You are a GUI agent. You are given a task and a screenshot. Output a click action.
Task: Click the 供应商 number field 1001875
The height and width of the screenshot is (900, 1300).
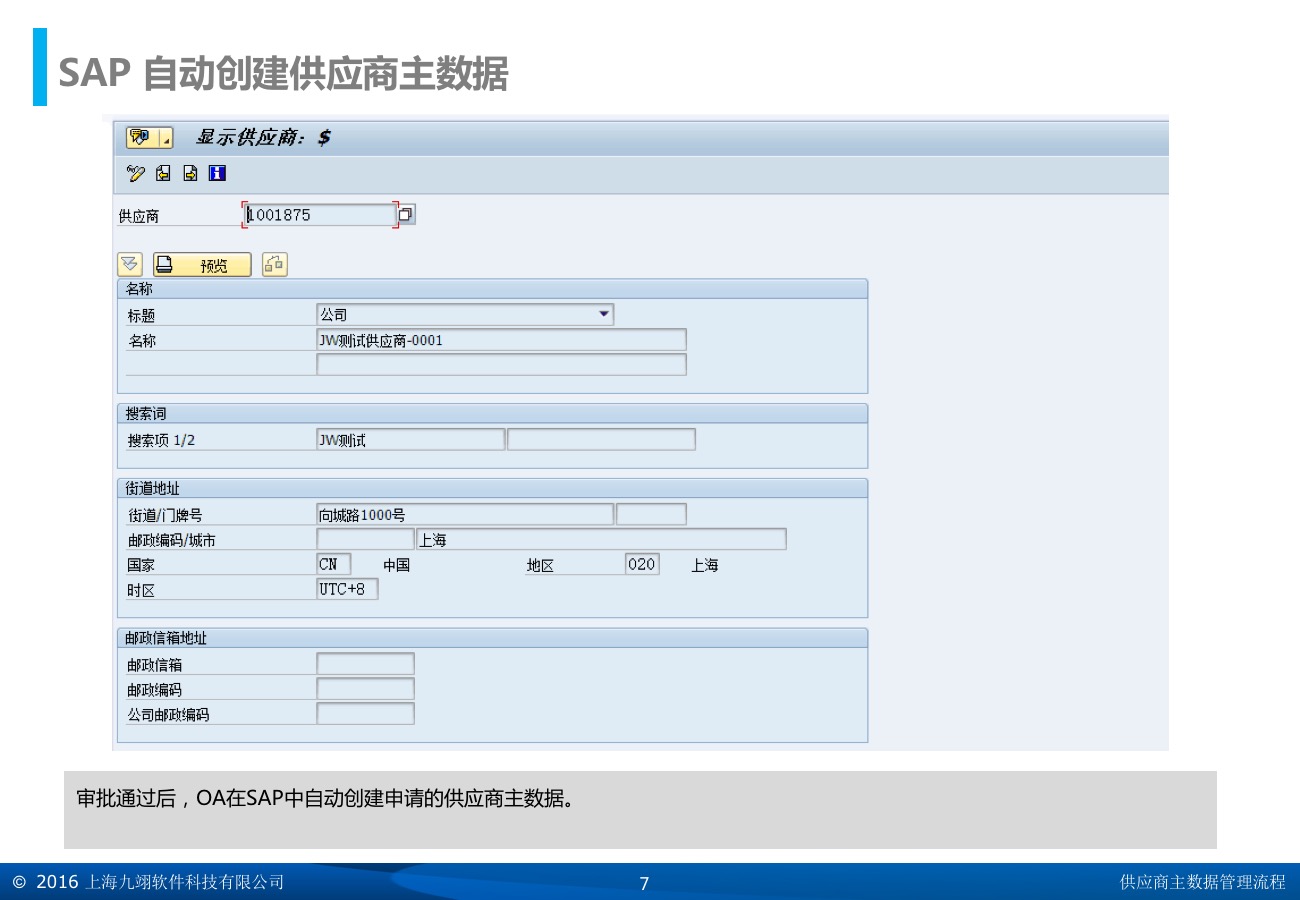(x=320, y=214)
